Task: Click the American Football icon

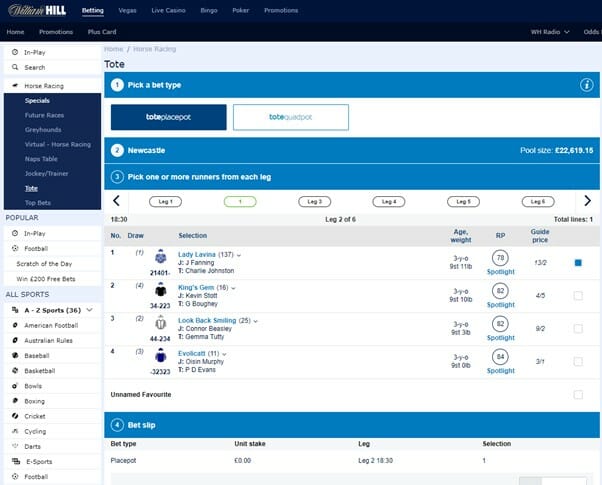Action: pyautogui.click(x=15, y=325)
